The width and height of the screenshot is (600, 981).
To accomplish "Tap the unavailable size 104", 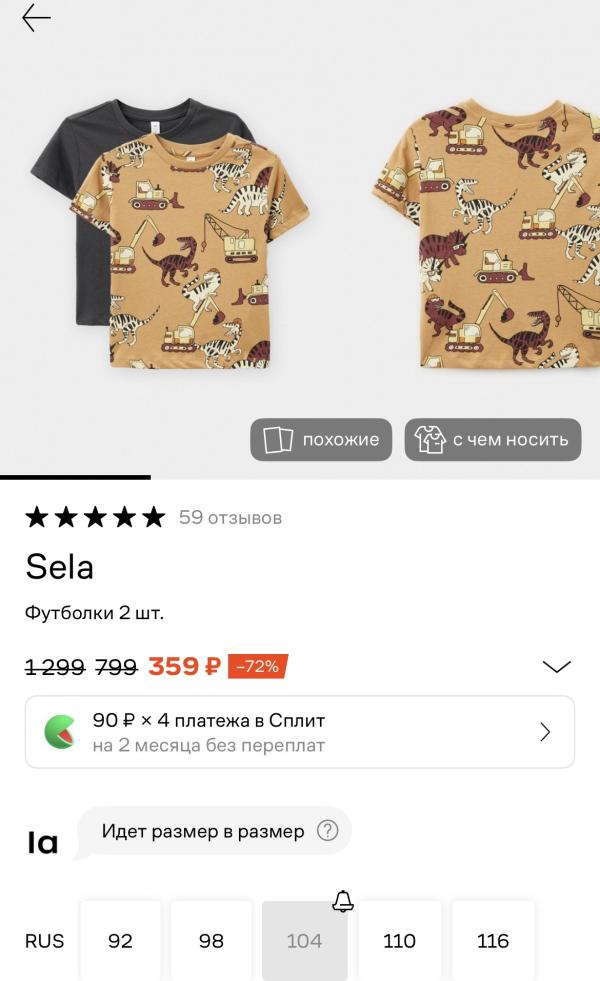I will tap(304, 941).
